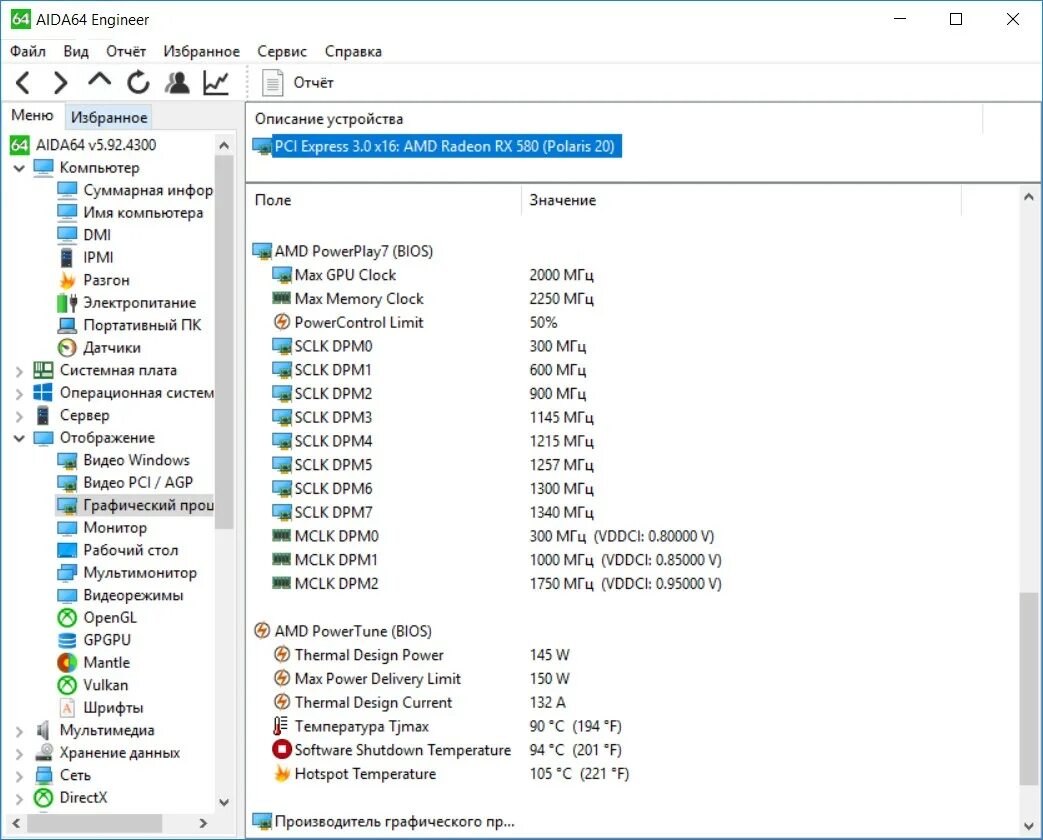This screenshot has height=840, width=1043.
Task: Select the SCLK DPM7 row
Action: [432, 512]
